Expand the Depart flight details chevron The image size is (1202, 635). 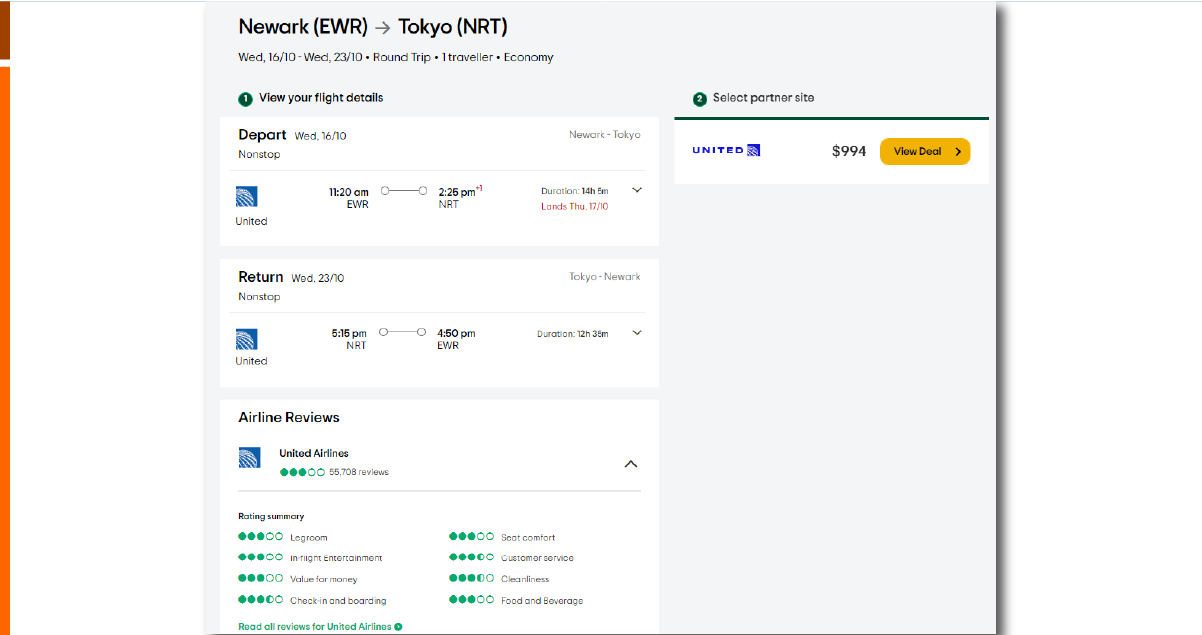(x=637, y=190)
